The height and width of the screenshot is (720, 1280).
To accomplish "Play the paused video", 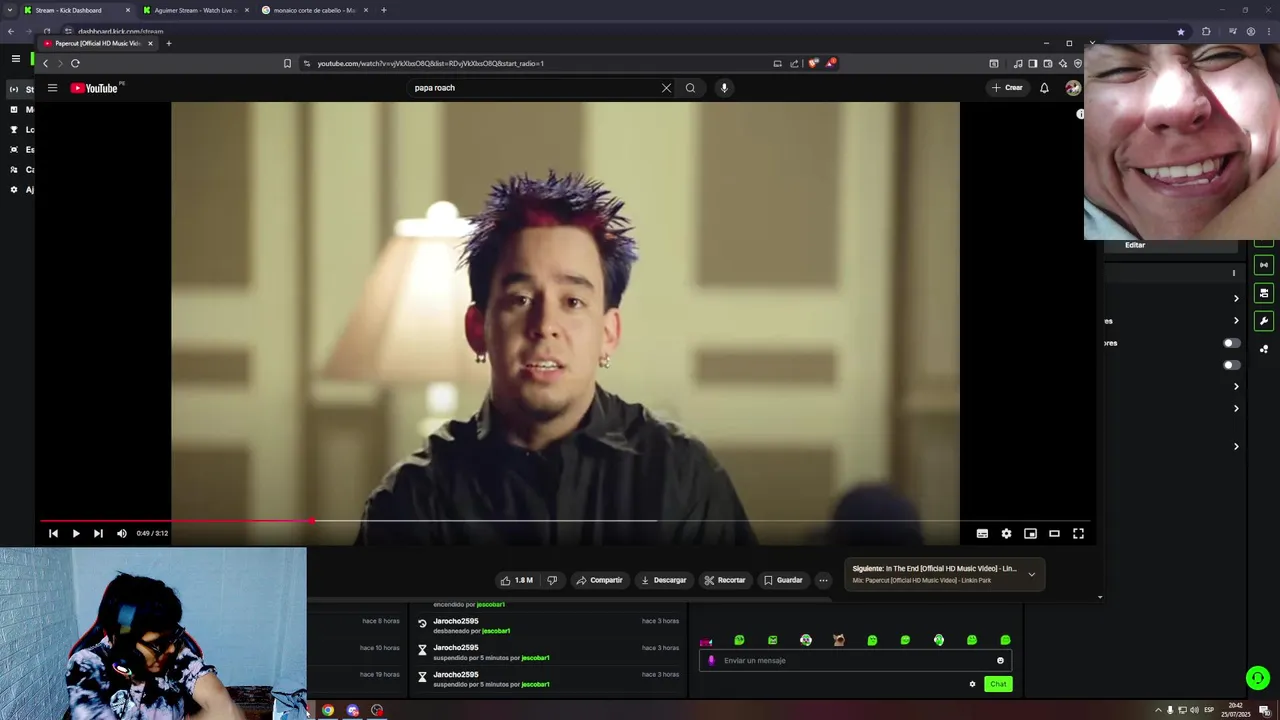I will click(x=75, y=533).
